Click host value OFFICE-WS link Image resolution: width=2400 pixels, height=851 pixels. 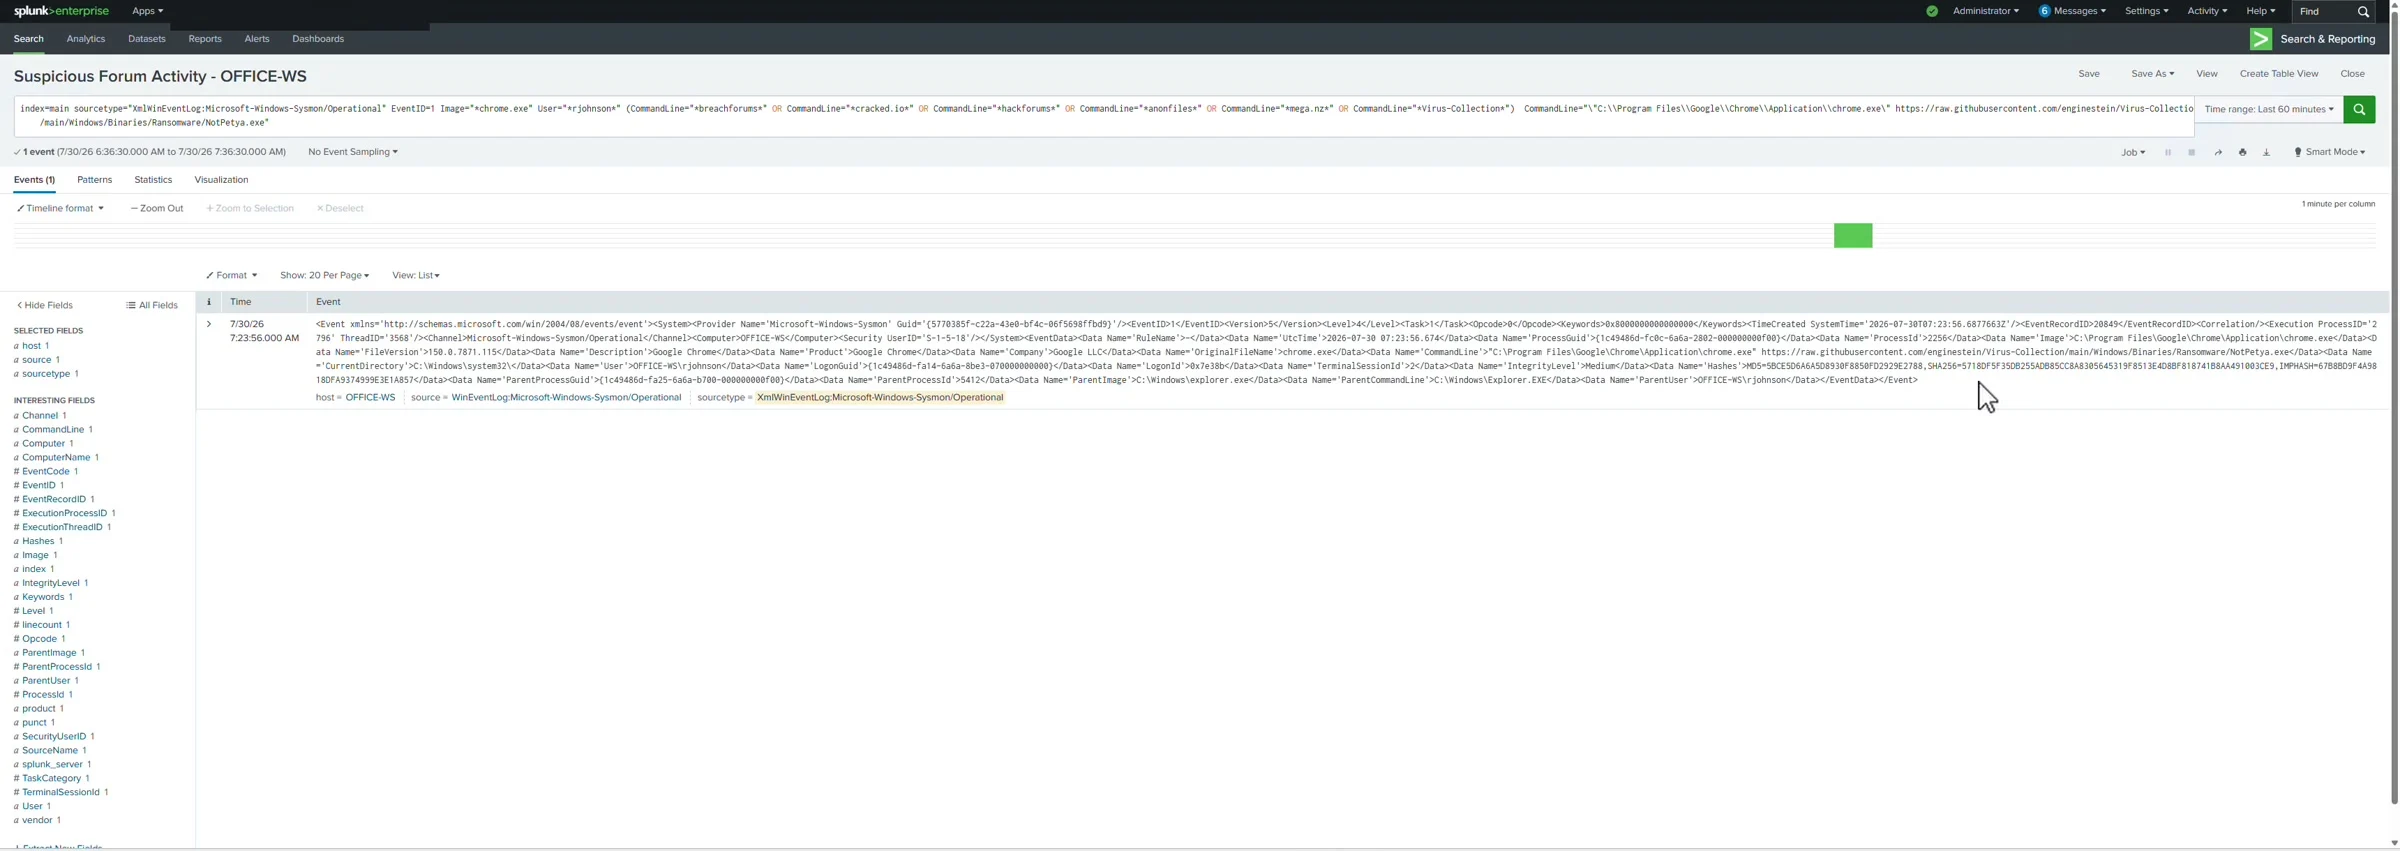[x=370, y=397]
